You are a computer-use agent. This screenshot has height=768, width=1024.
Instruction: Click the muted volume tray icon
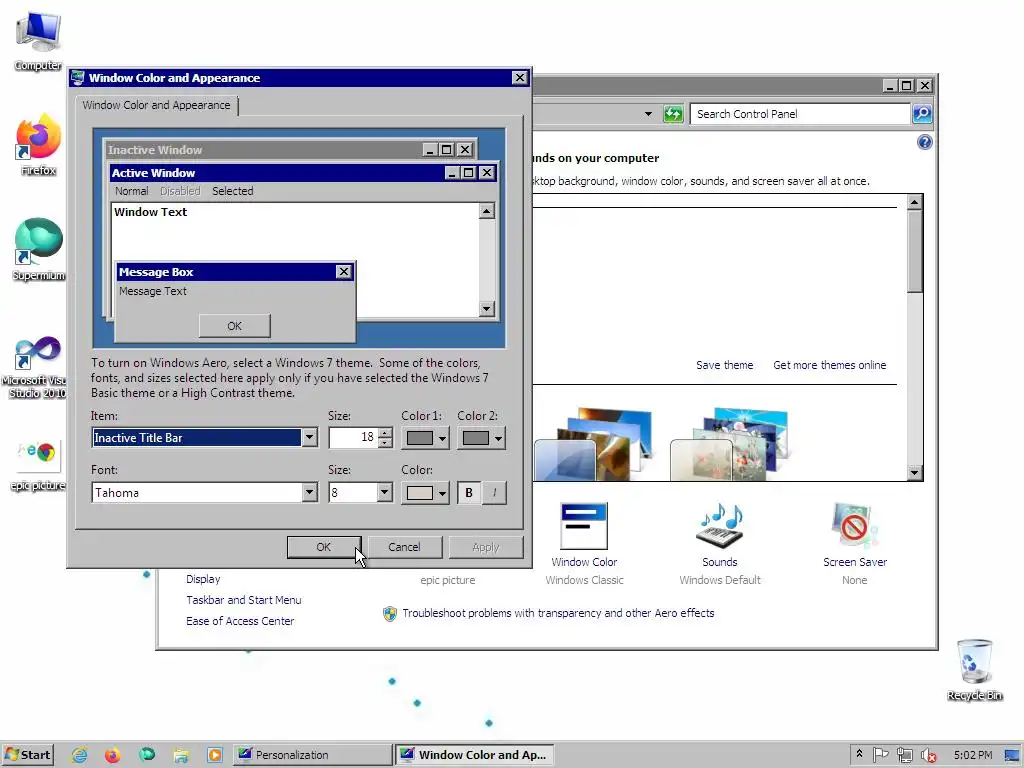(928, 755)
